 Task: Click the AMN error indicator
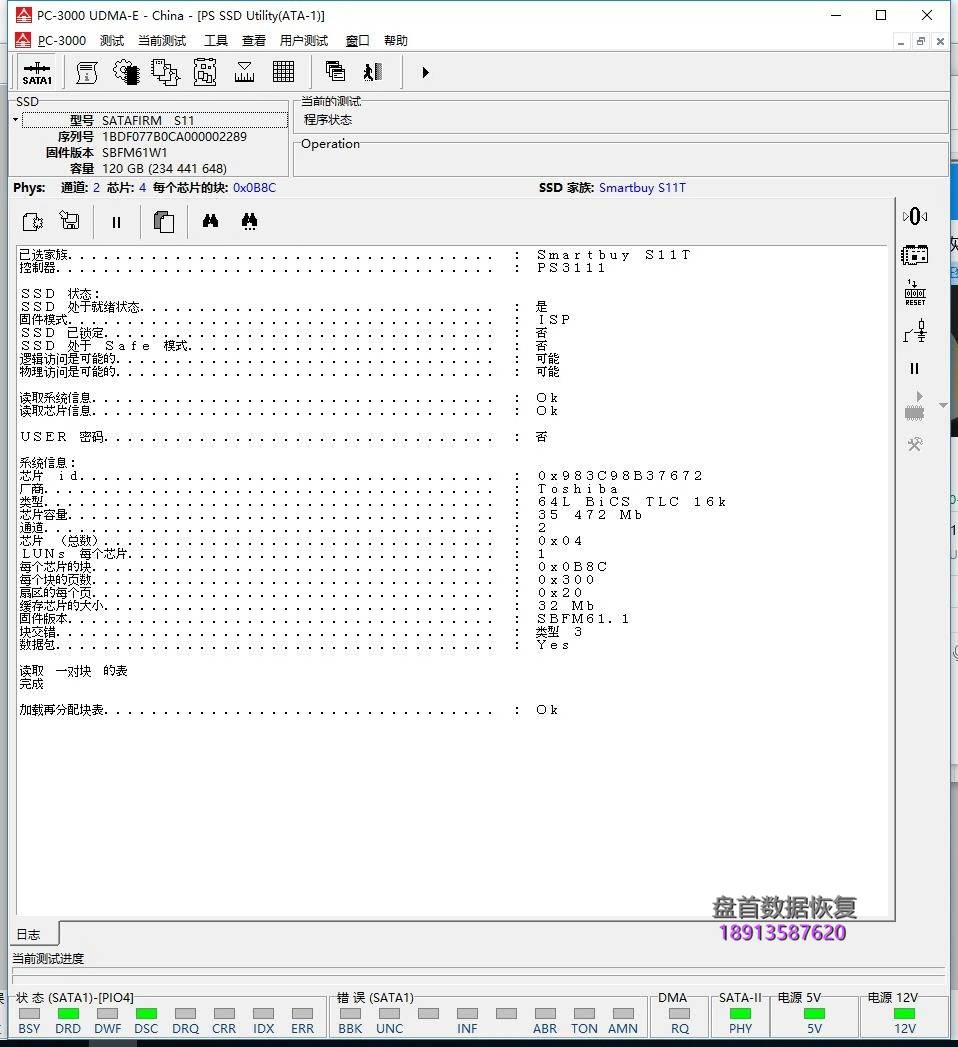tap(624, 1014)
